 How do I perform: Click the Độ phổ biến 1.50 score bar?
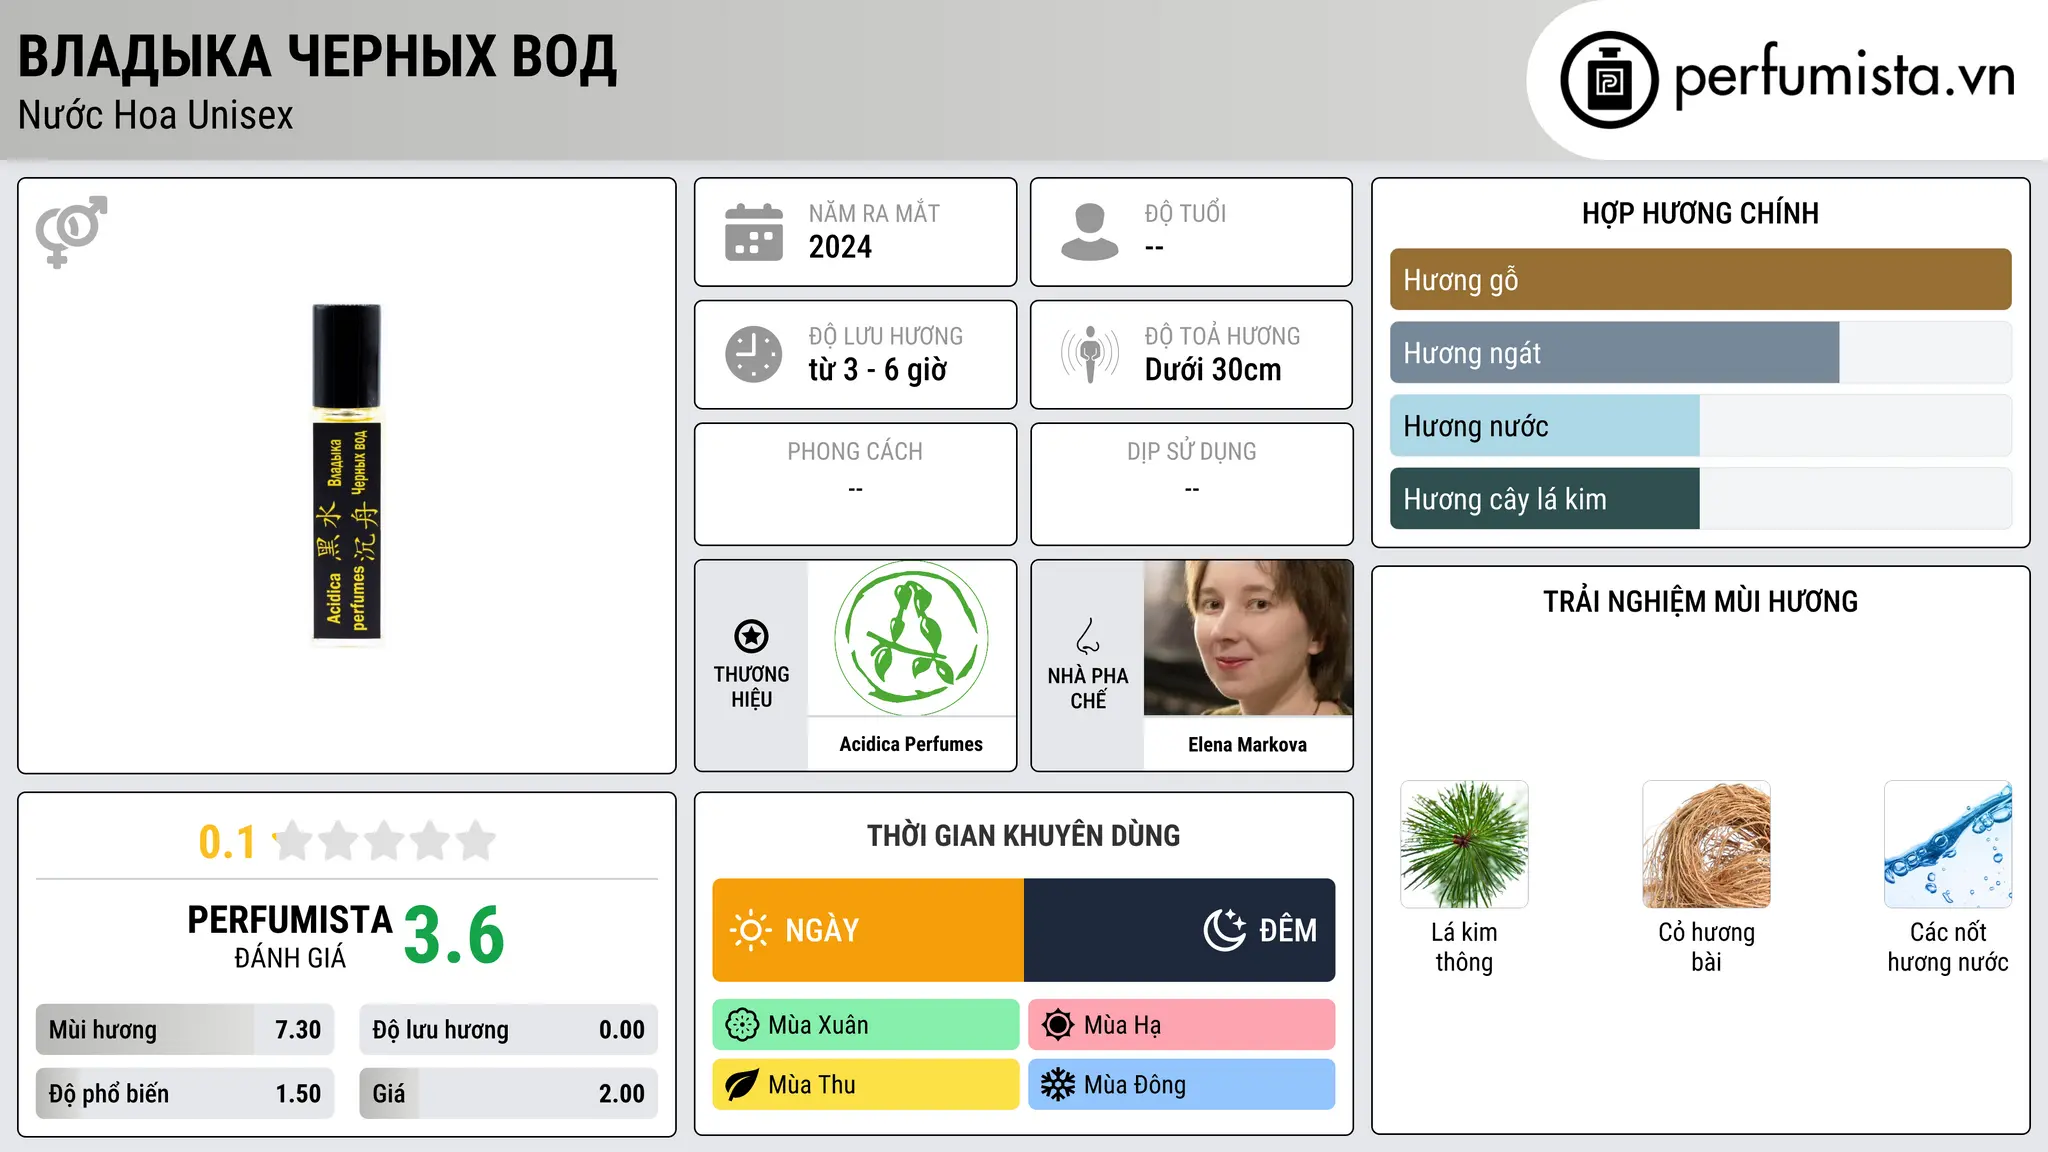(x=185, y=1094)
